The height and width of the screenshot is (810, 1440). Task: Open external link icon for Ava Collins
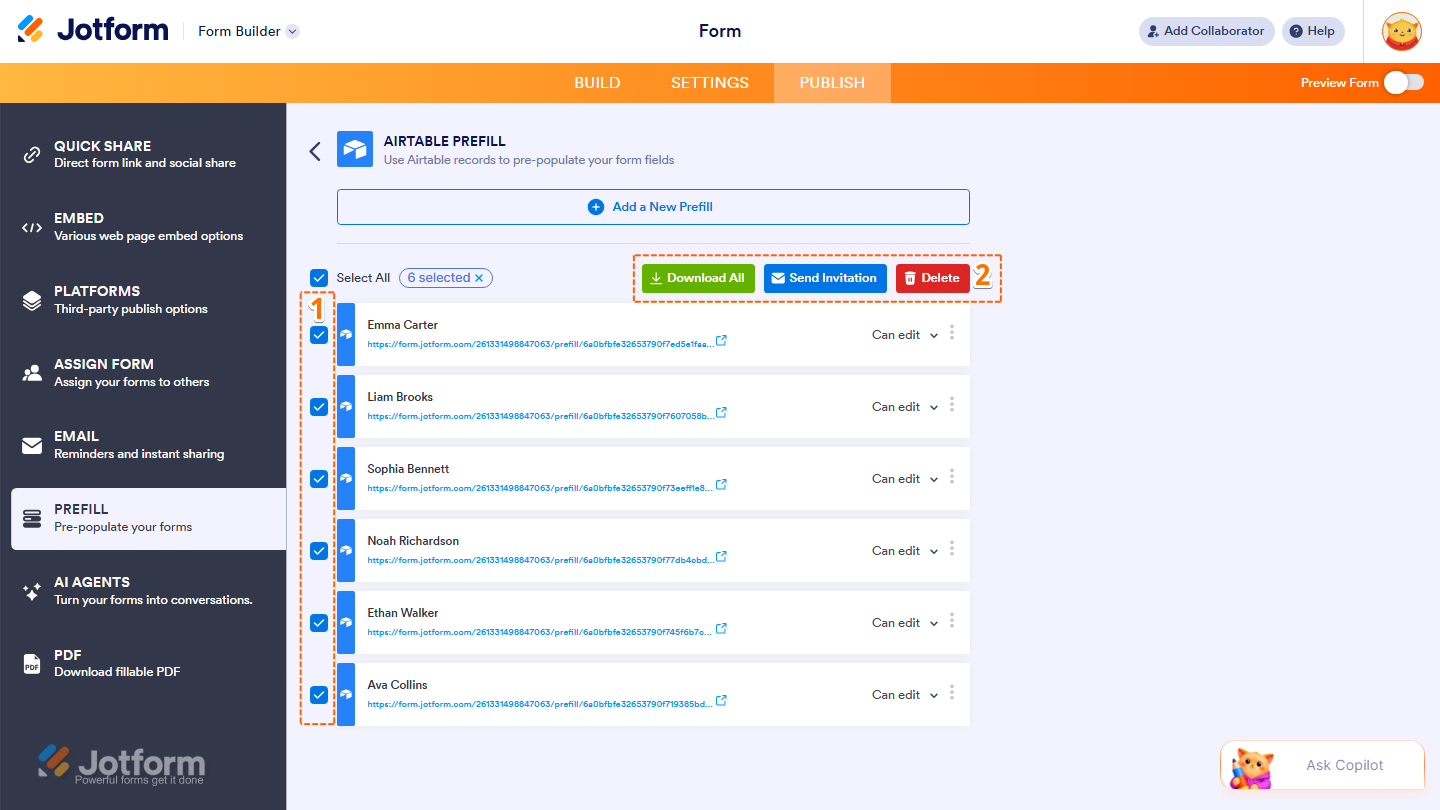coord(721,701)
